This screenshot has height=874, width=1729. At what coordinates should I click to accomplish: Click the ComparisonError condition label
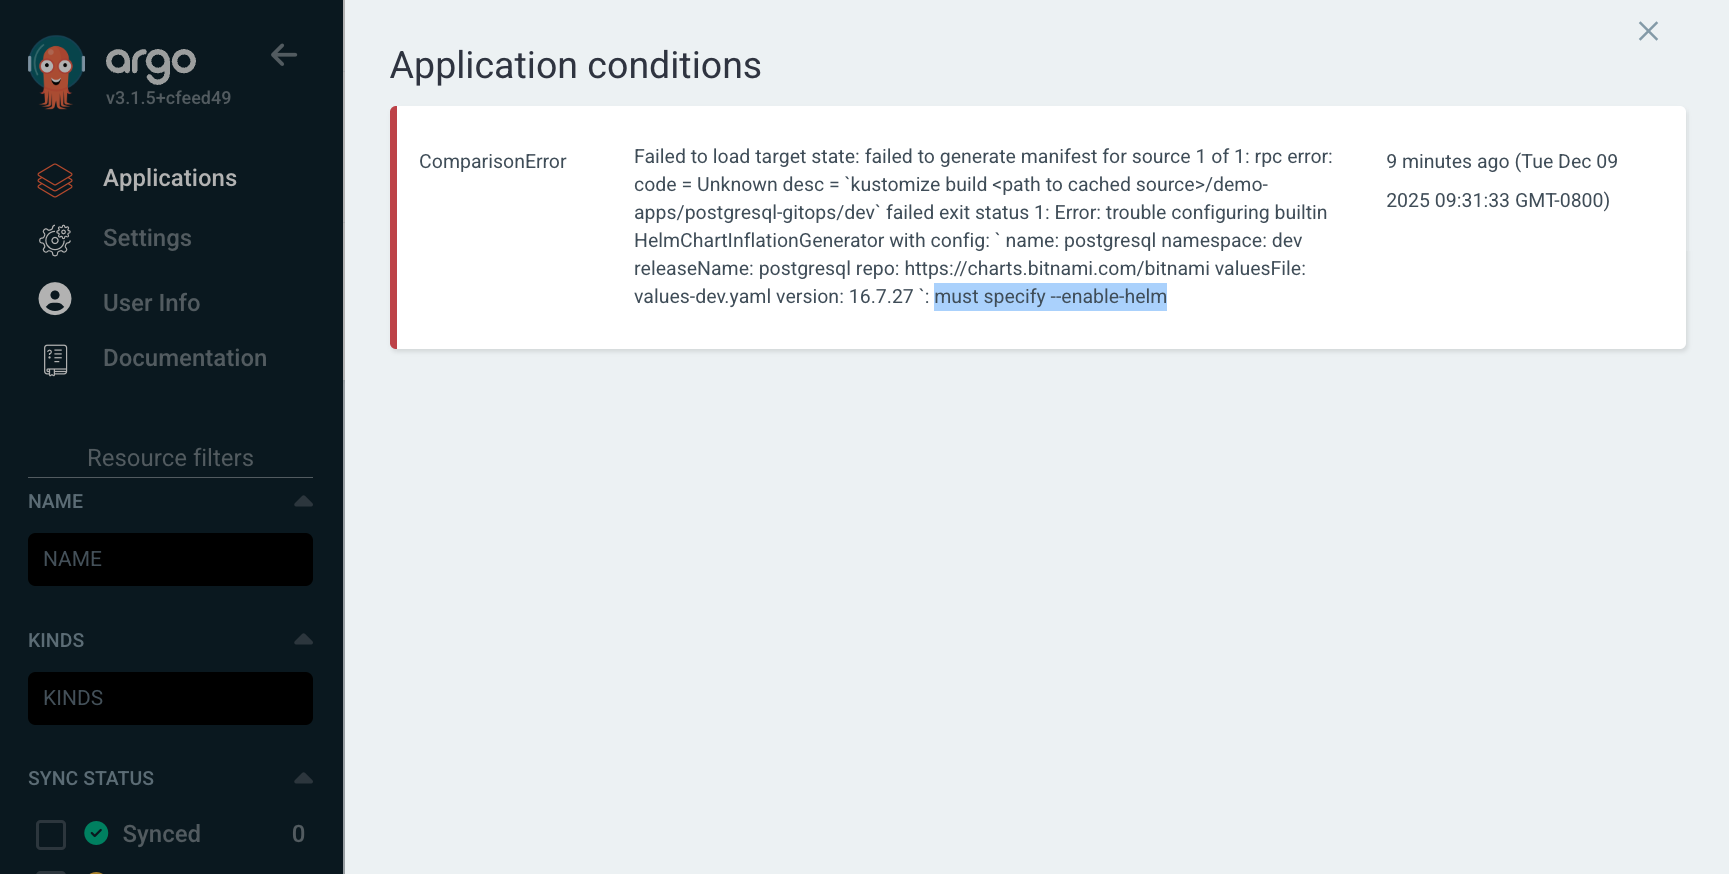click(x=492, y=162)
